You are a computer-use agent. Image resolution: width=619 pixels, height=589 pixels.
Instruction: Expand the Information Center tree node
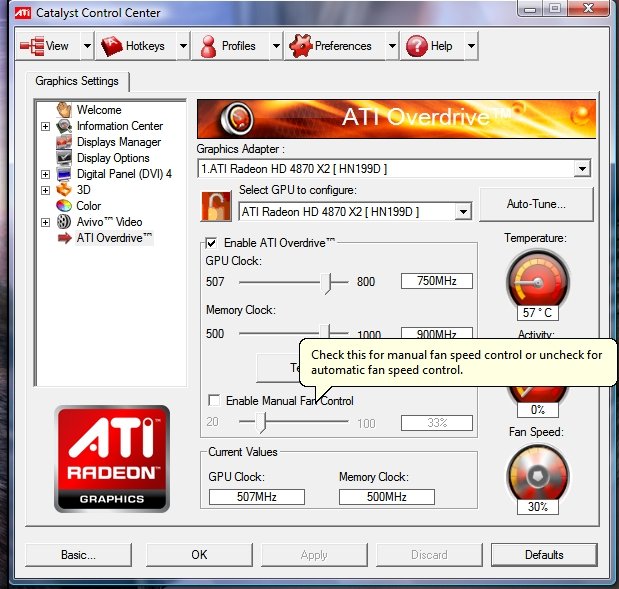(x=45, y=126)
